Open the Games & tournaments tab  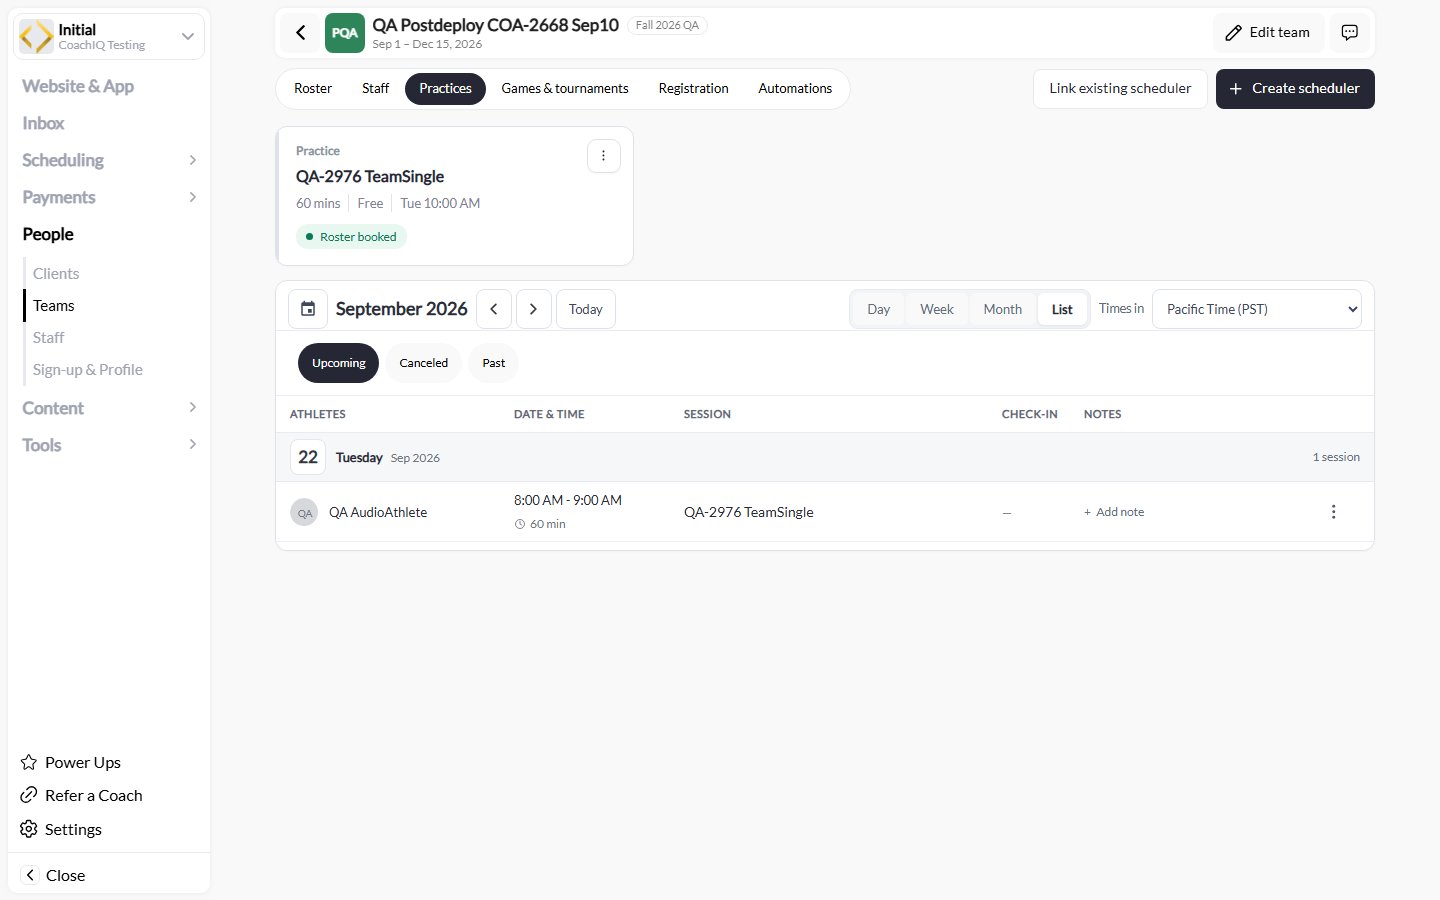[565, 89]
